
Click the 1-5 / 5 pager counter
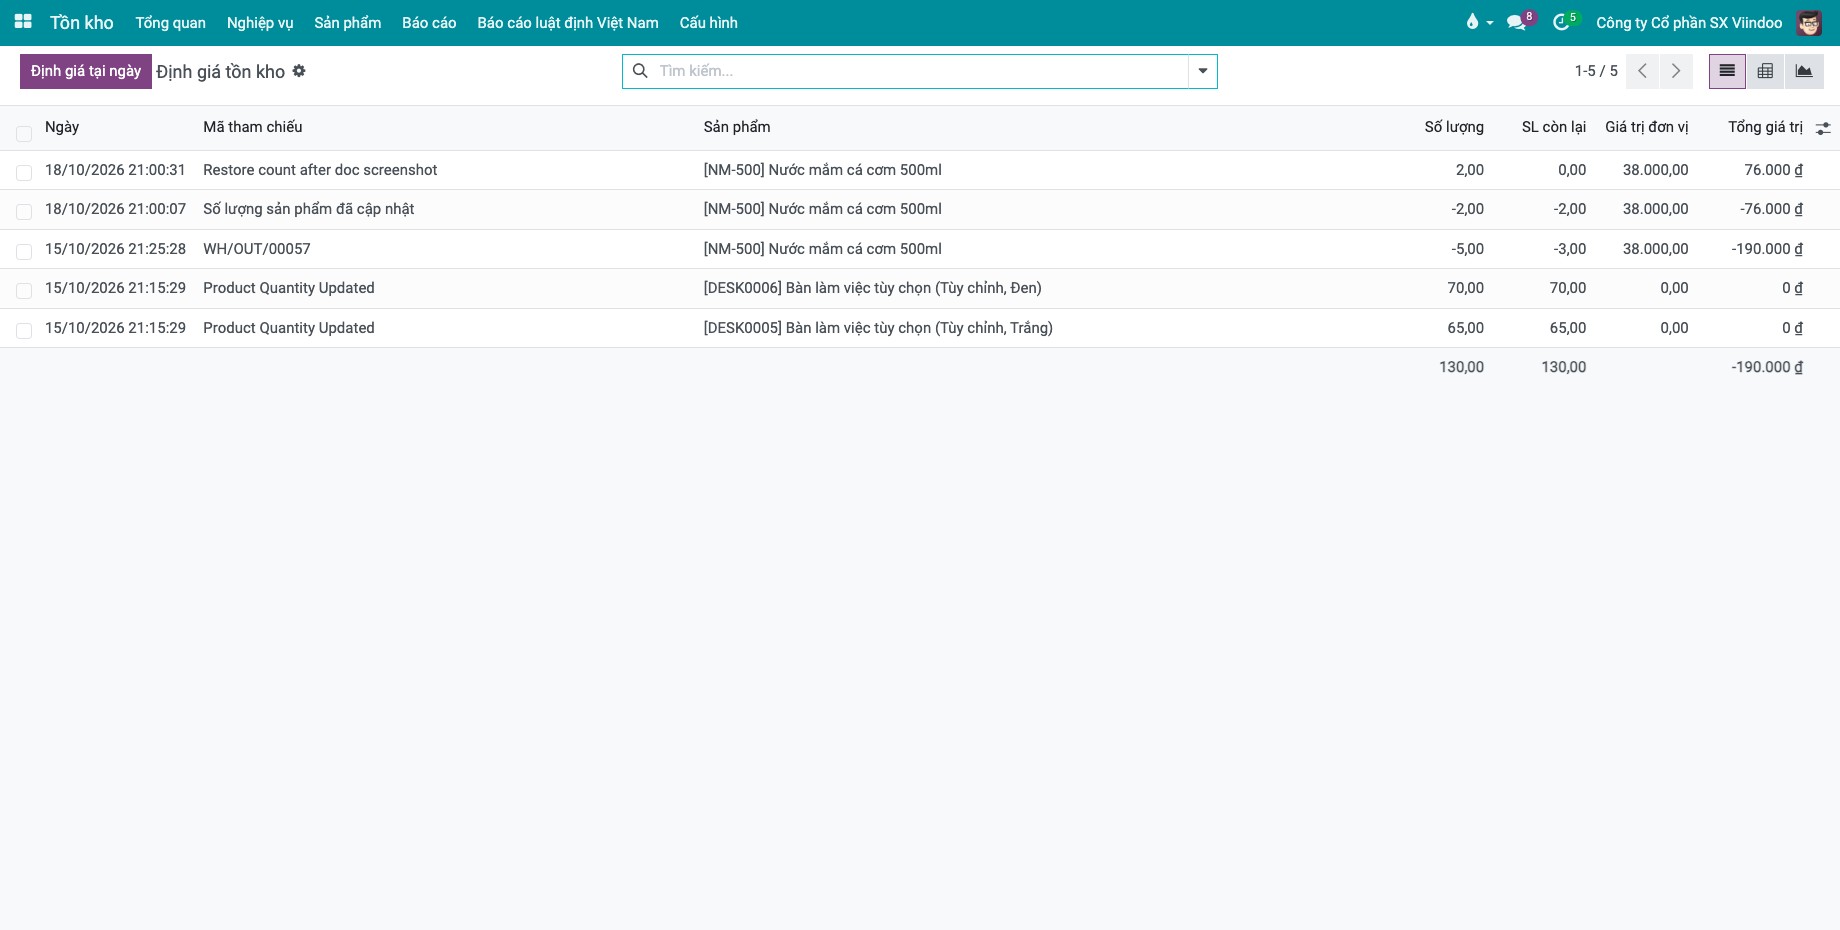pyautogui.click(x=1596, y=71)
